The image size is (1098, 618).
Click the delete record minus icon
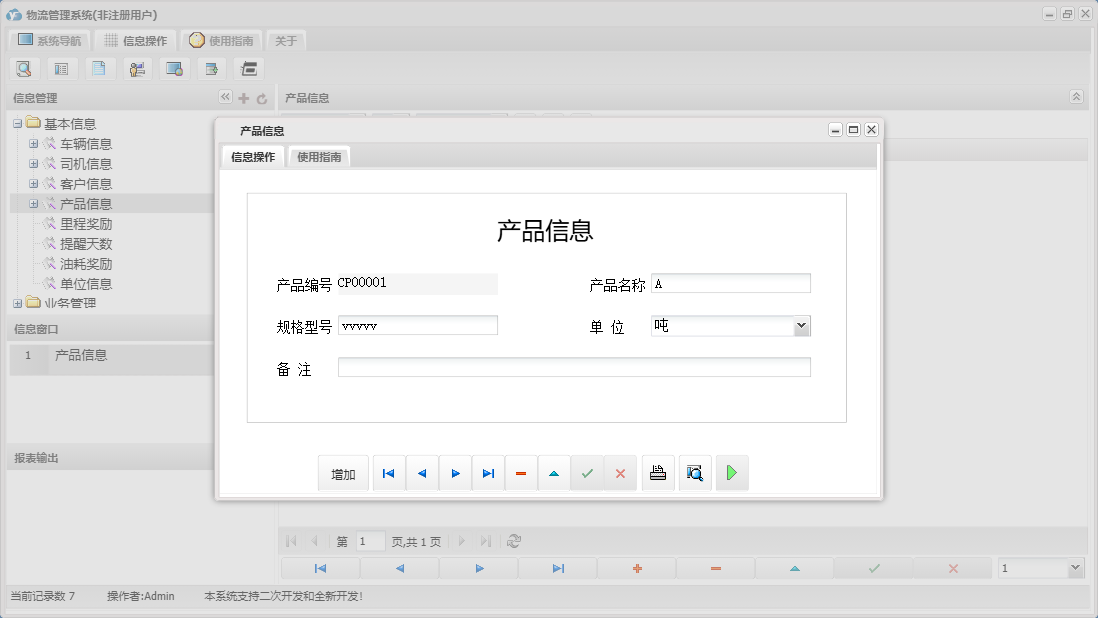521,472
